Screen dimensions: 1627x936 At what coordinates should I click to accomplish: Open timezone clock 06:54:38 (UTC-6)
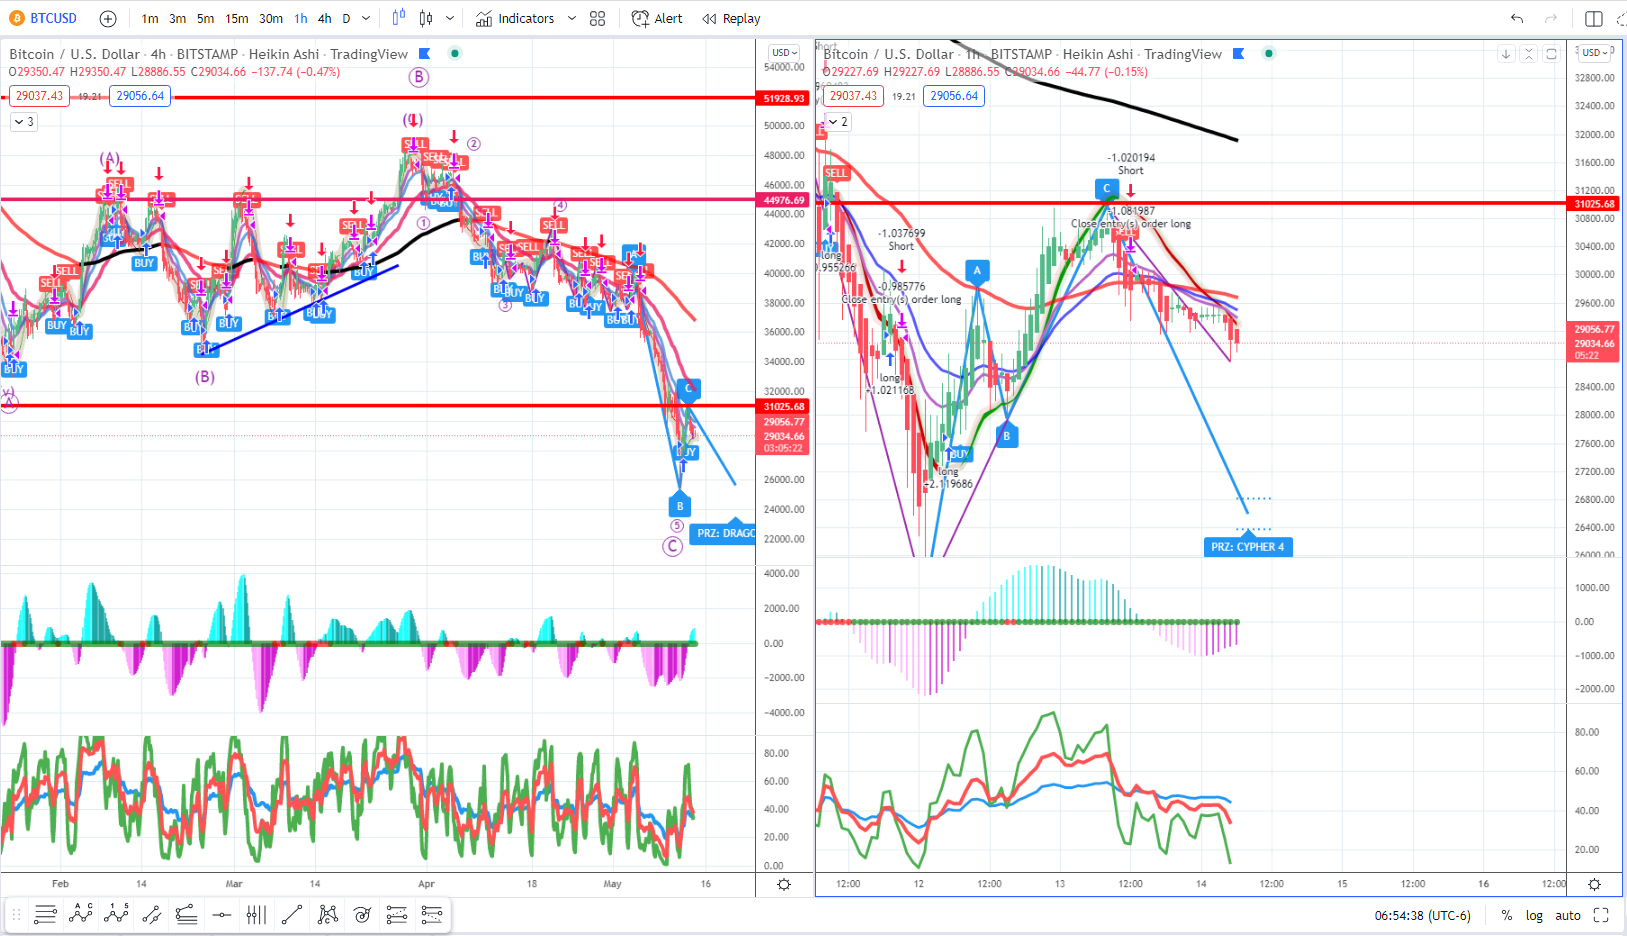coord(1422,915)
